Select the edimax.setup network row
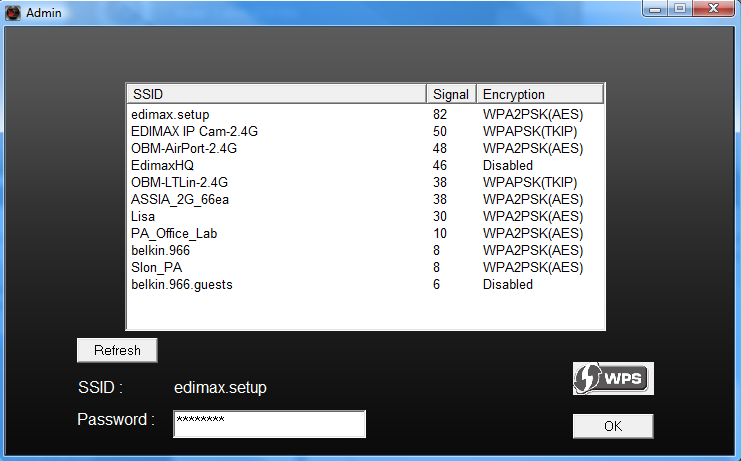Screen dimensions: 741x461 click(365, 114)
